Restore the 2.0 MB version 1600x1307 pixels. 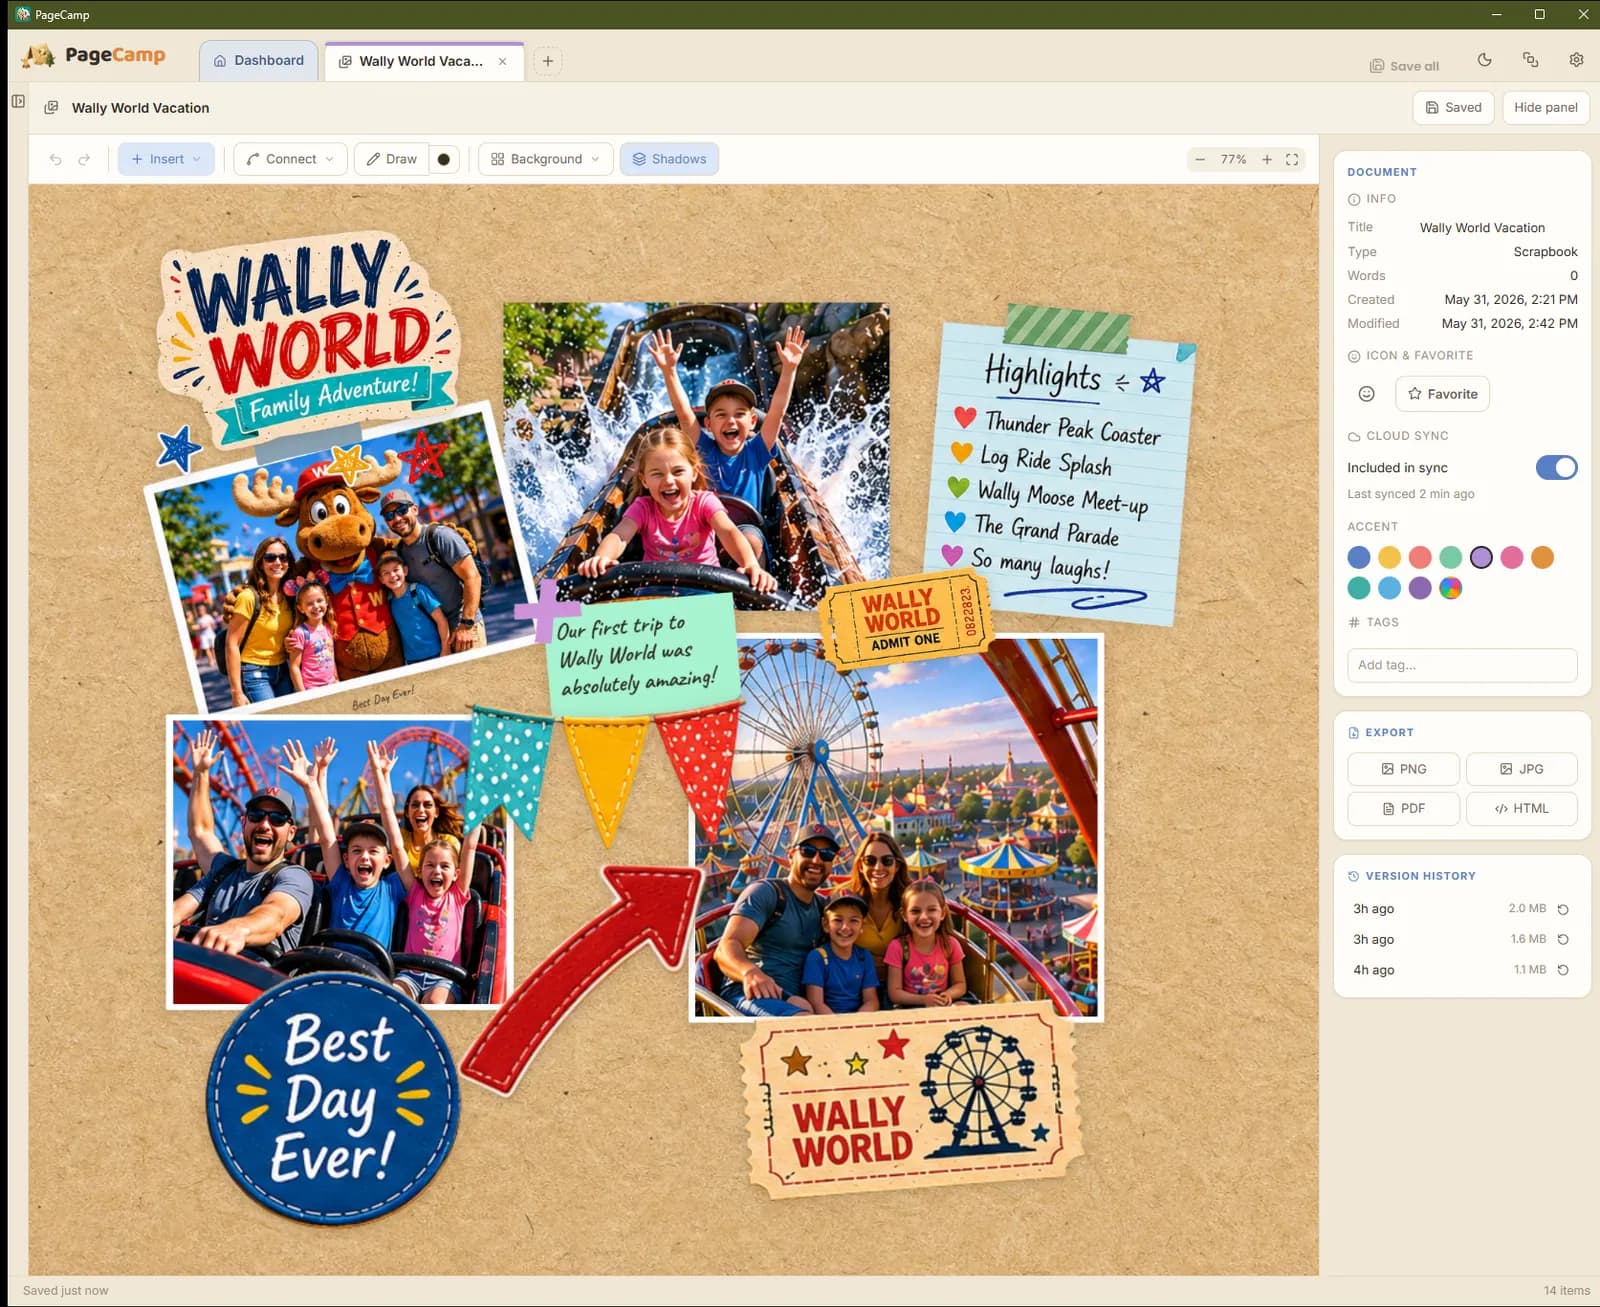[x=1563, y=909]
